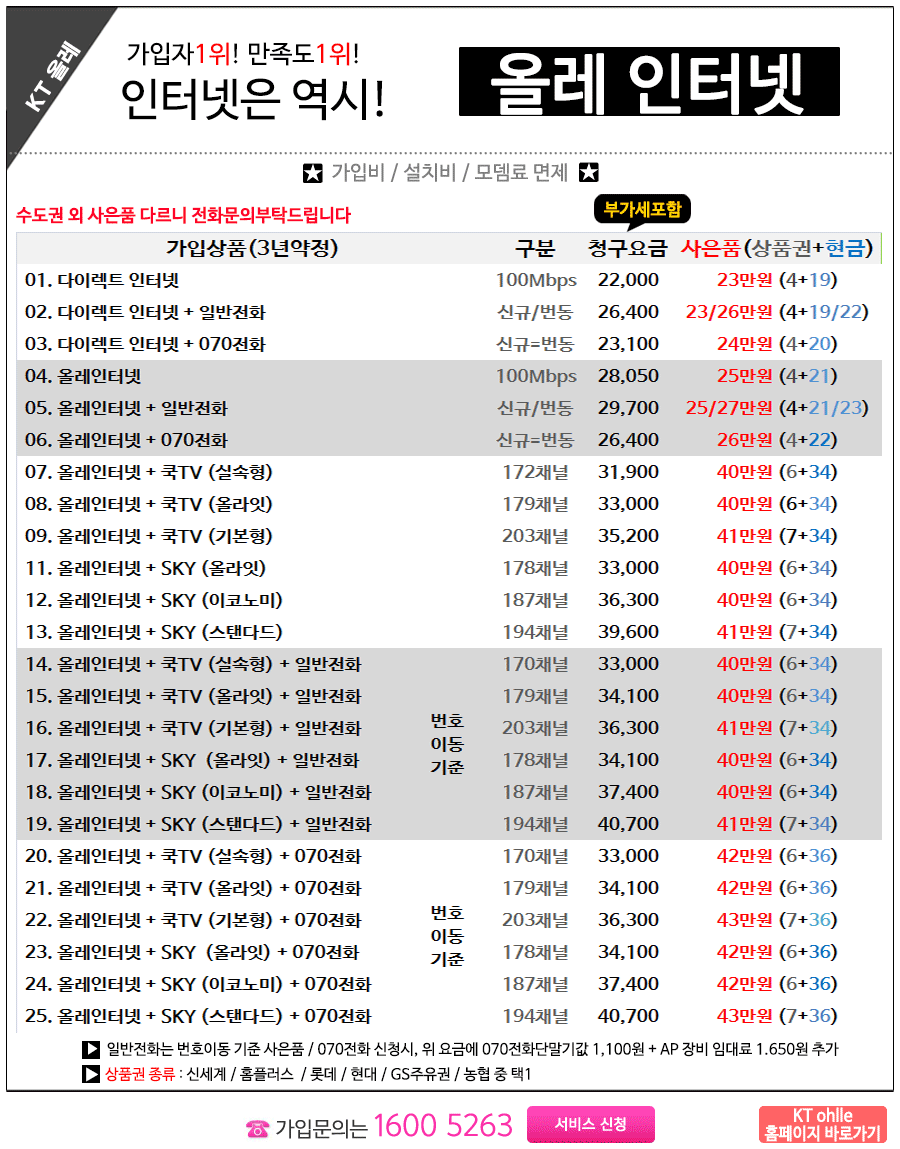
Task: Select row 01. 다이렉트 인터넷
Action: (x=102, y=280)
